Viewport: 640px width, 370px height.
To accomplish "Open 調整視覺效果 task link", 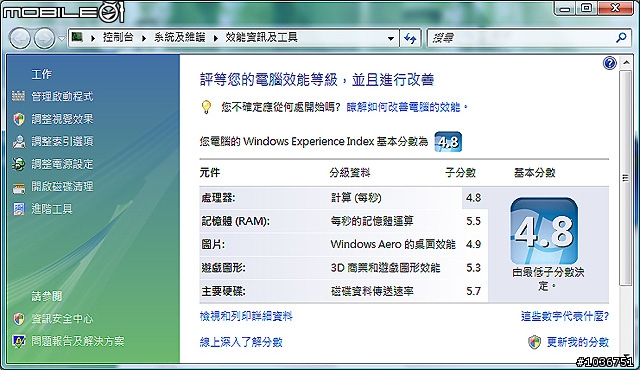I will (62, 119).
